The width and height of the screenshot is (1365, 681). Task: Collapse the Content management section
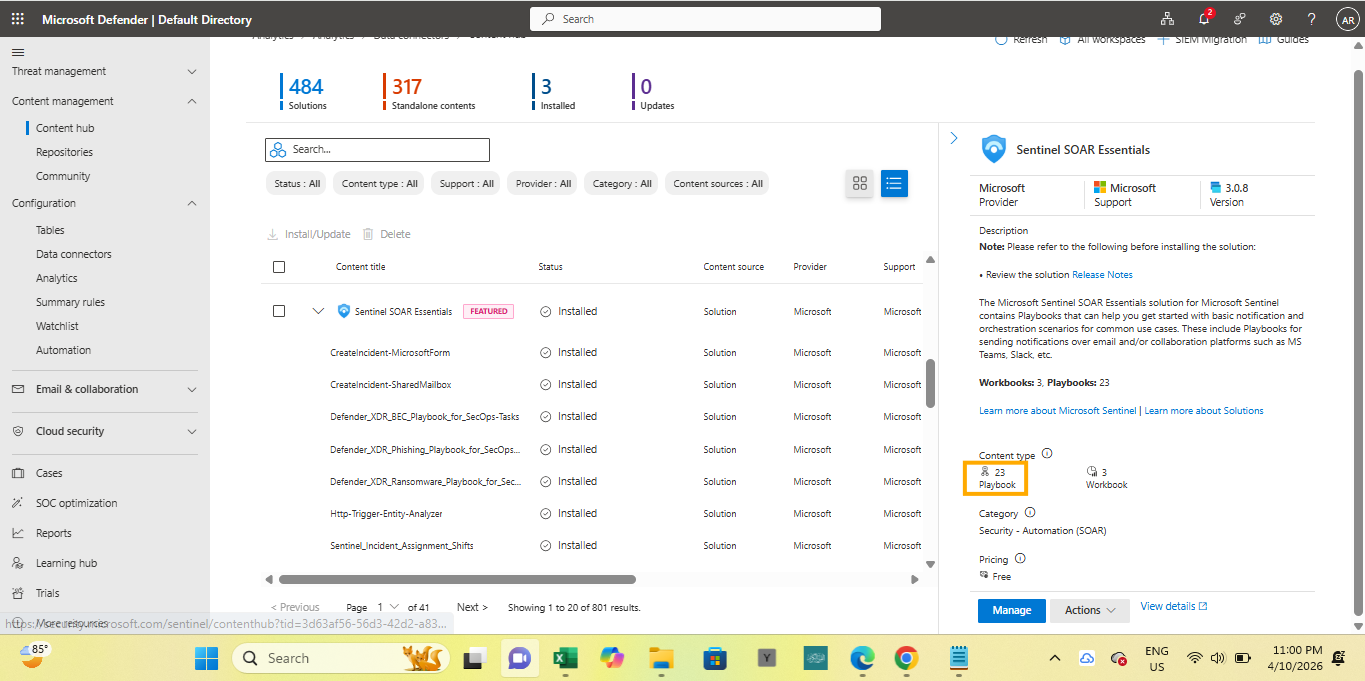click(x=192, y=101)
